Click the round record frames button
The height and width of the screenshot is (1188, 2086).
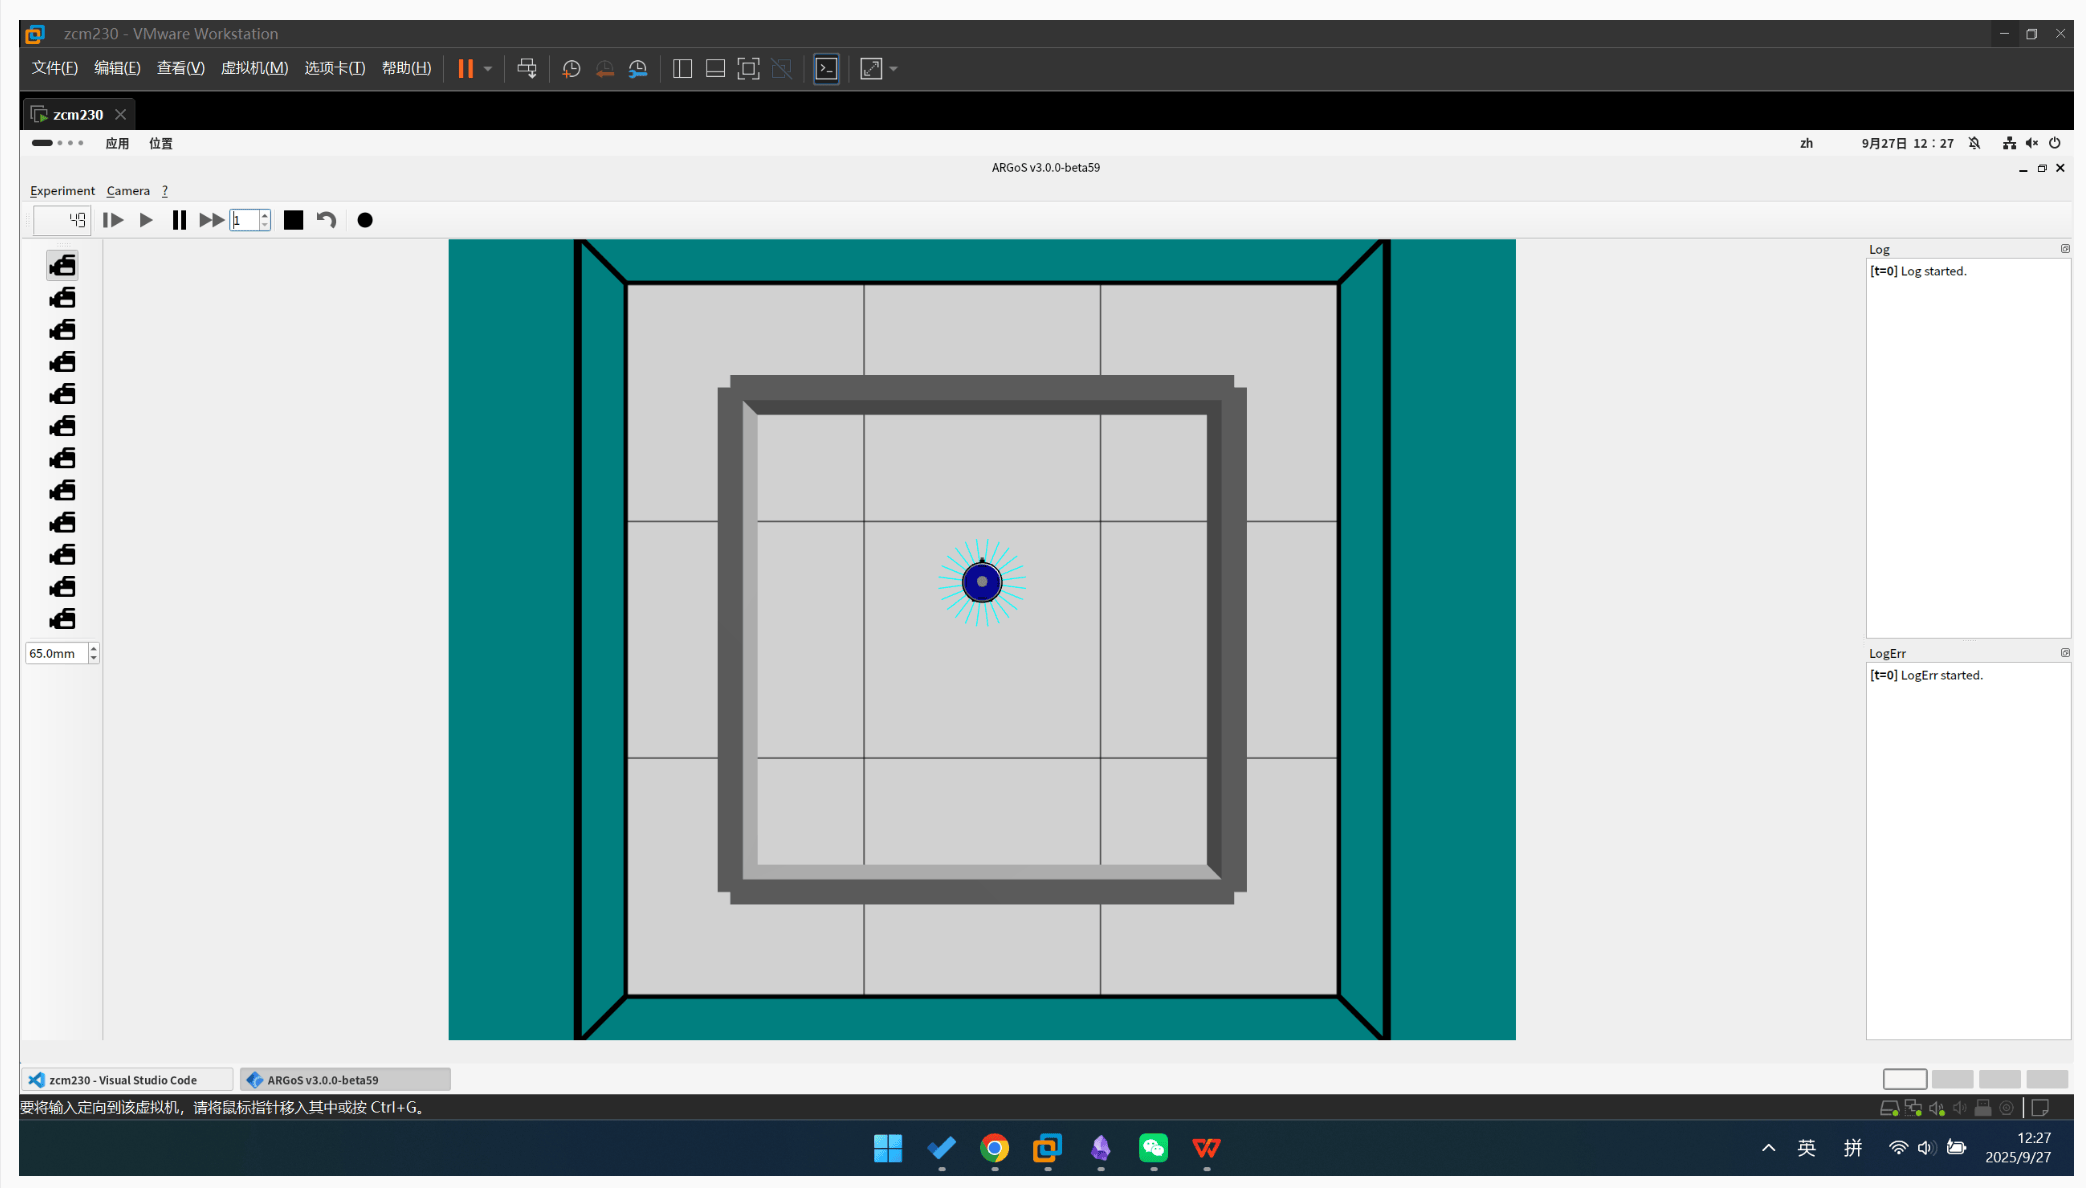[365, 220]
